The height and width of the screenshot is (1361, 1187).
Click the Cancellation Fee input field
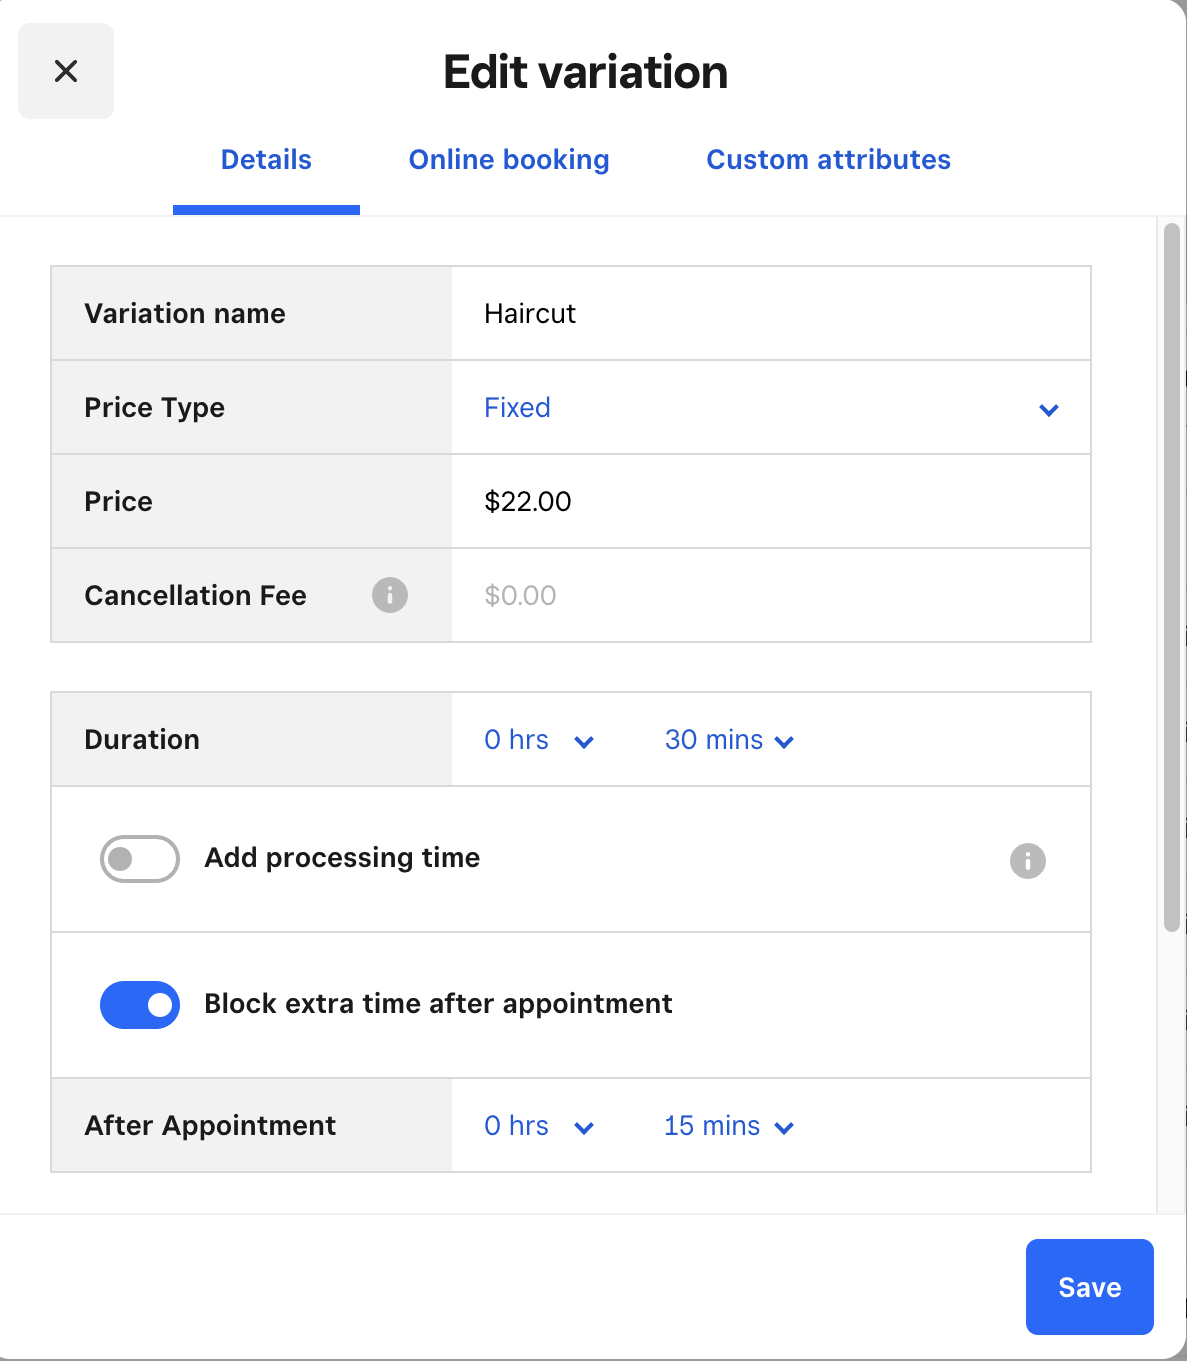[770, 596]
